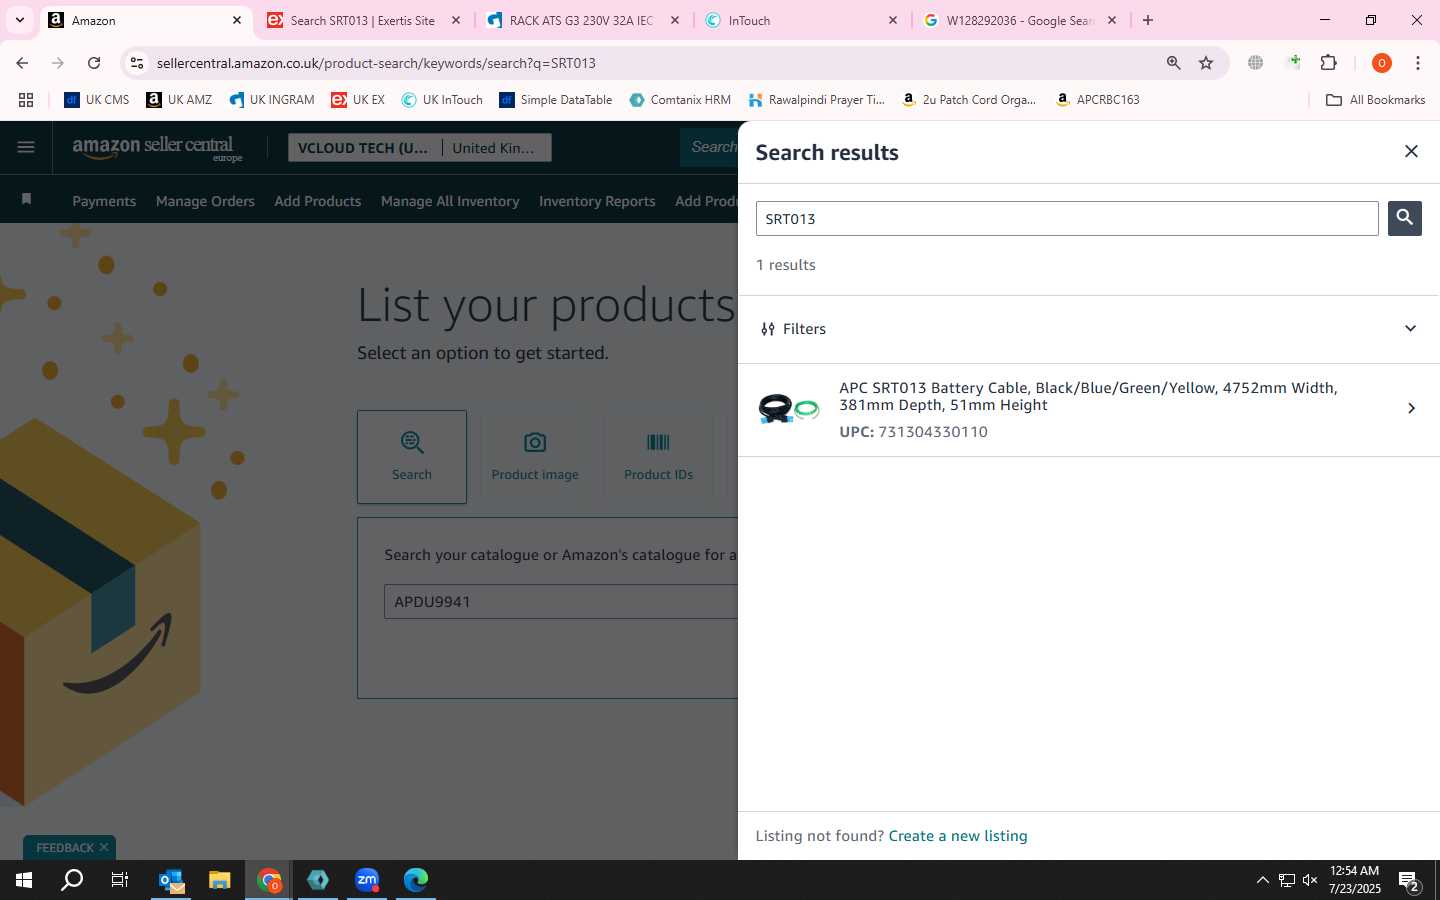Open the apps grid in bookmarks bar
The height and width of the screenshot is (900, 1440).
[26, 100]
